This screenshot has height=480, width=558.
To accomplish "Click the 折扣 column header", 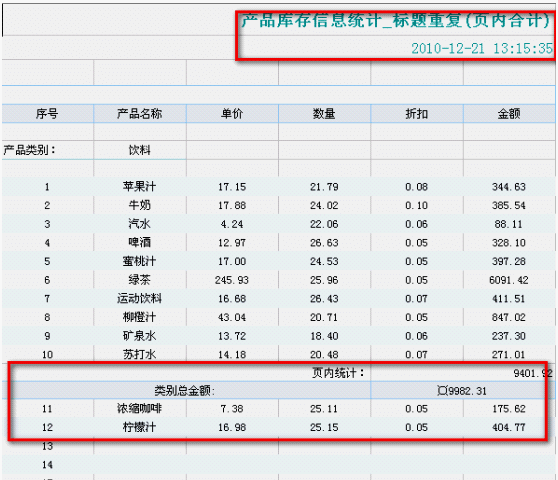I will 417,114.
